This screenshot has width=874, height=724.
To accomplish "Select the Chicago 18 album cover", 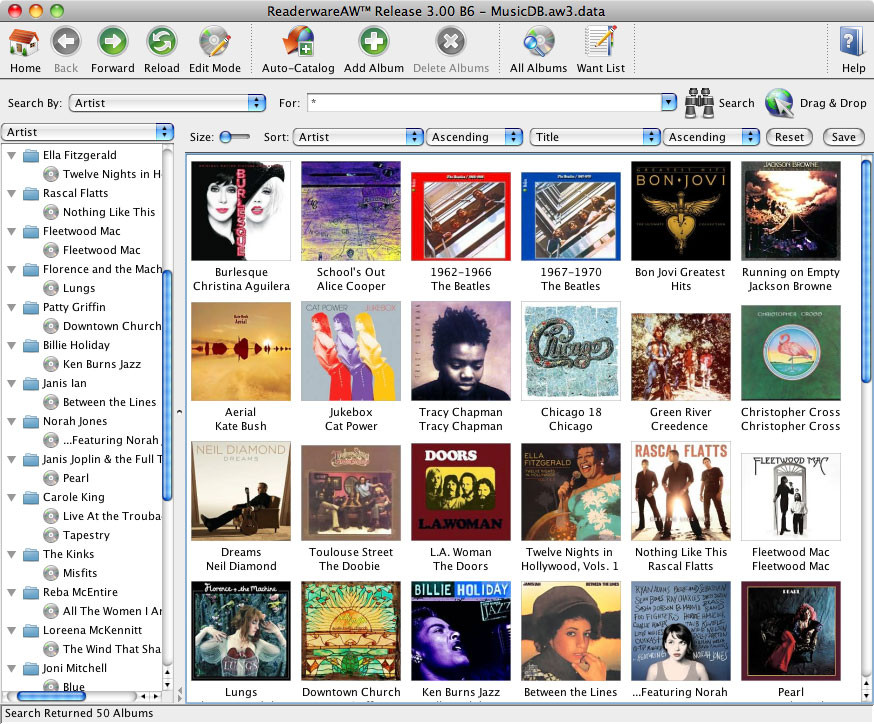I will click(x=571, y=351).
